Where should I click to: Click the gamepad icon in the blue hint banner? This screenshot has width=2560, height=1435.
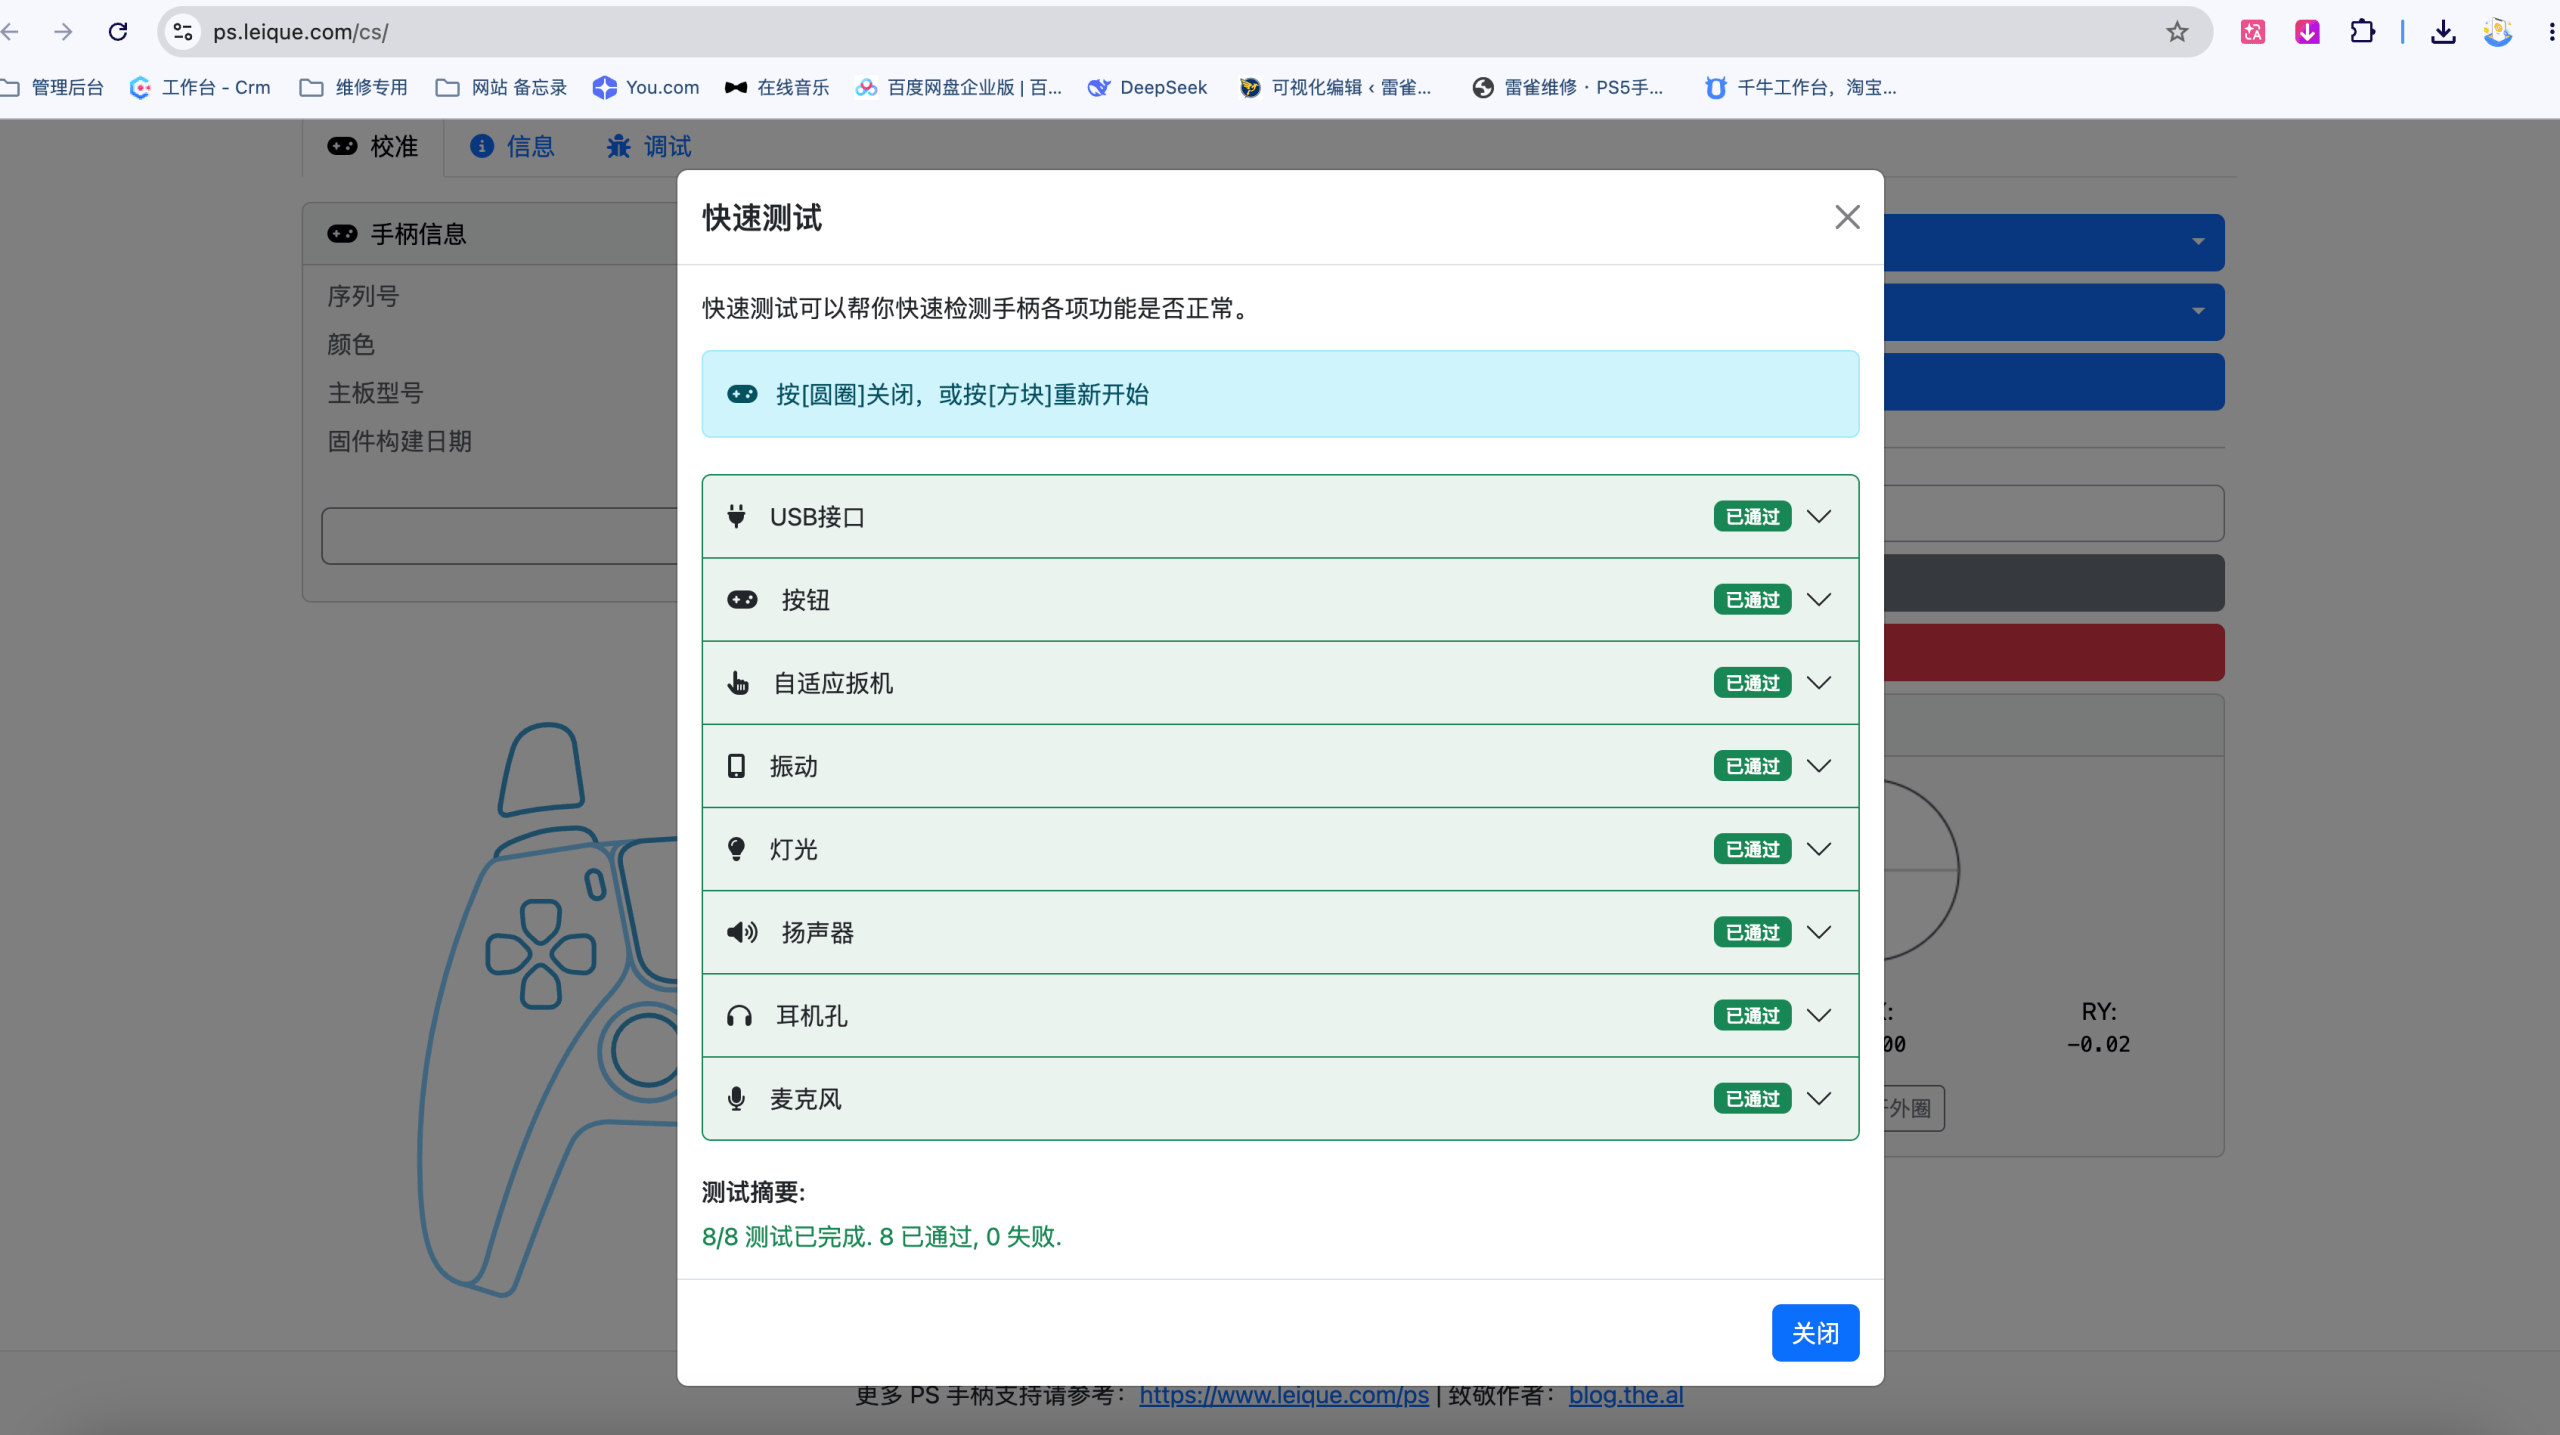(742, 394)
